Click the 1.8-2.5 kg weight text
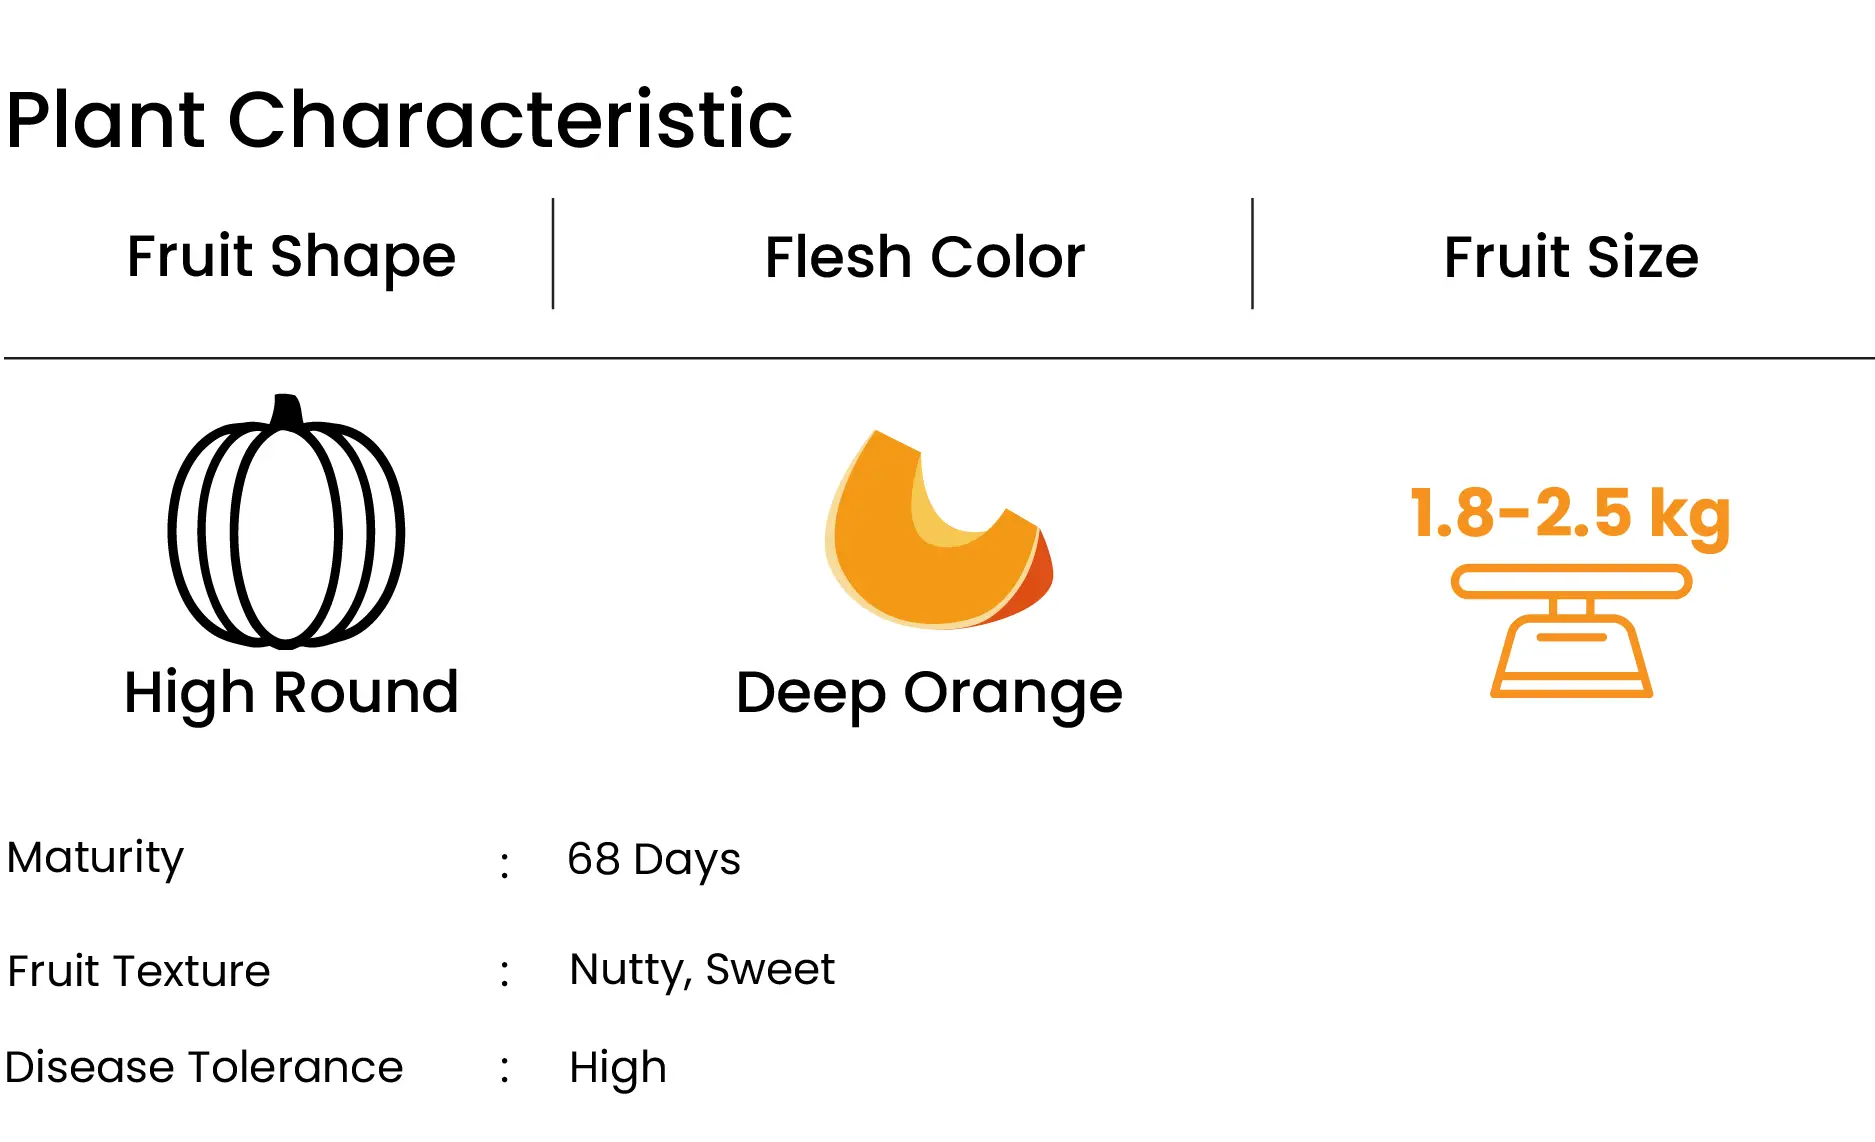The width and height of the screenshot is (1875, 1142). [x=1570, y=514]
